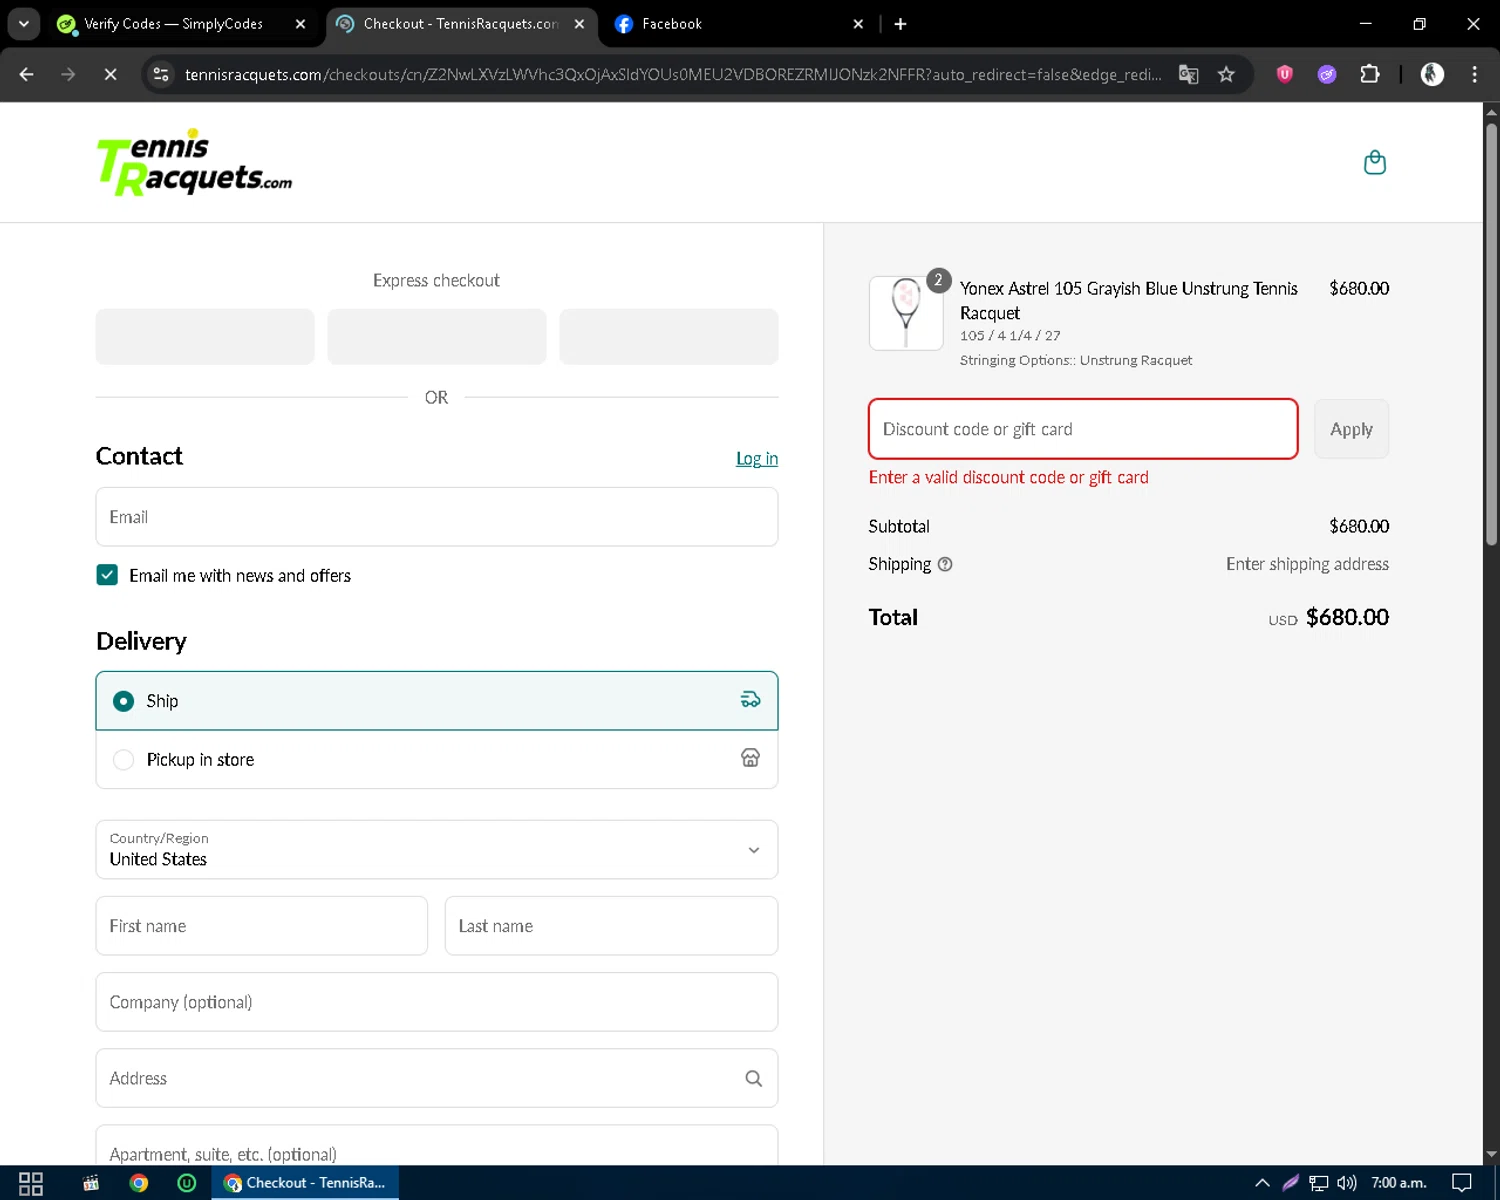Viewport: 1500px width, 1200px height.
Task: Open the browser profile avatar
Action: coord(1432,74)
